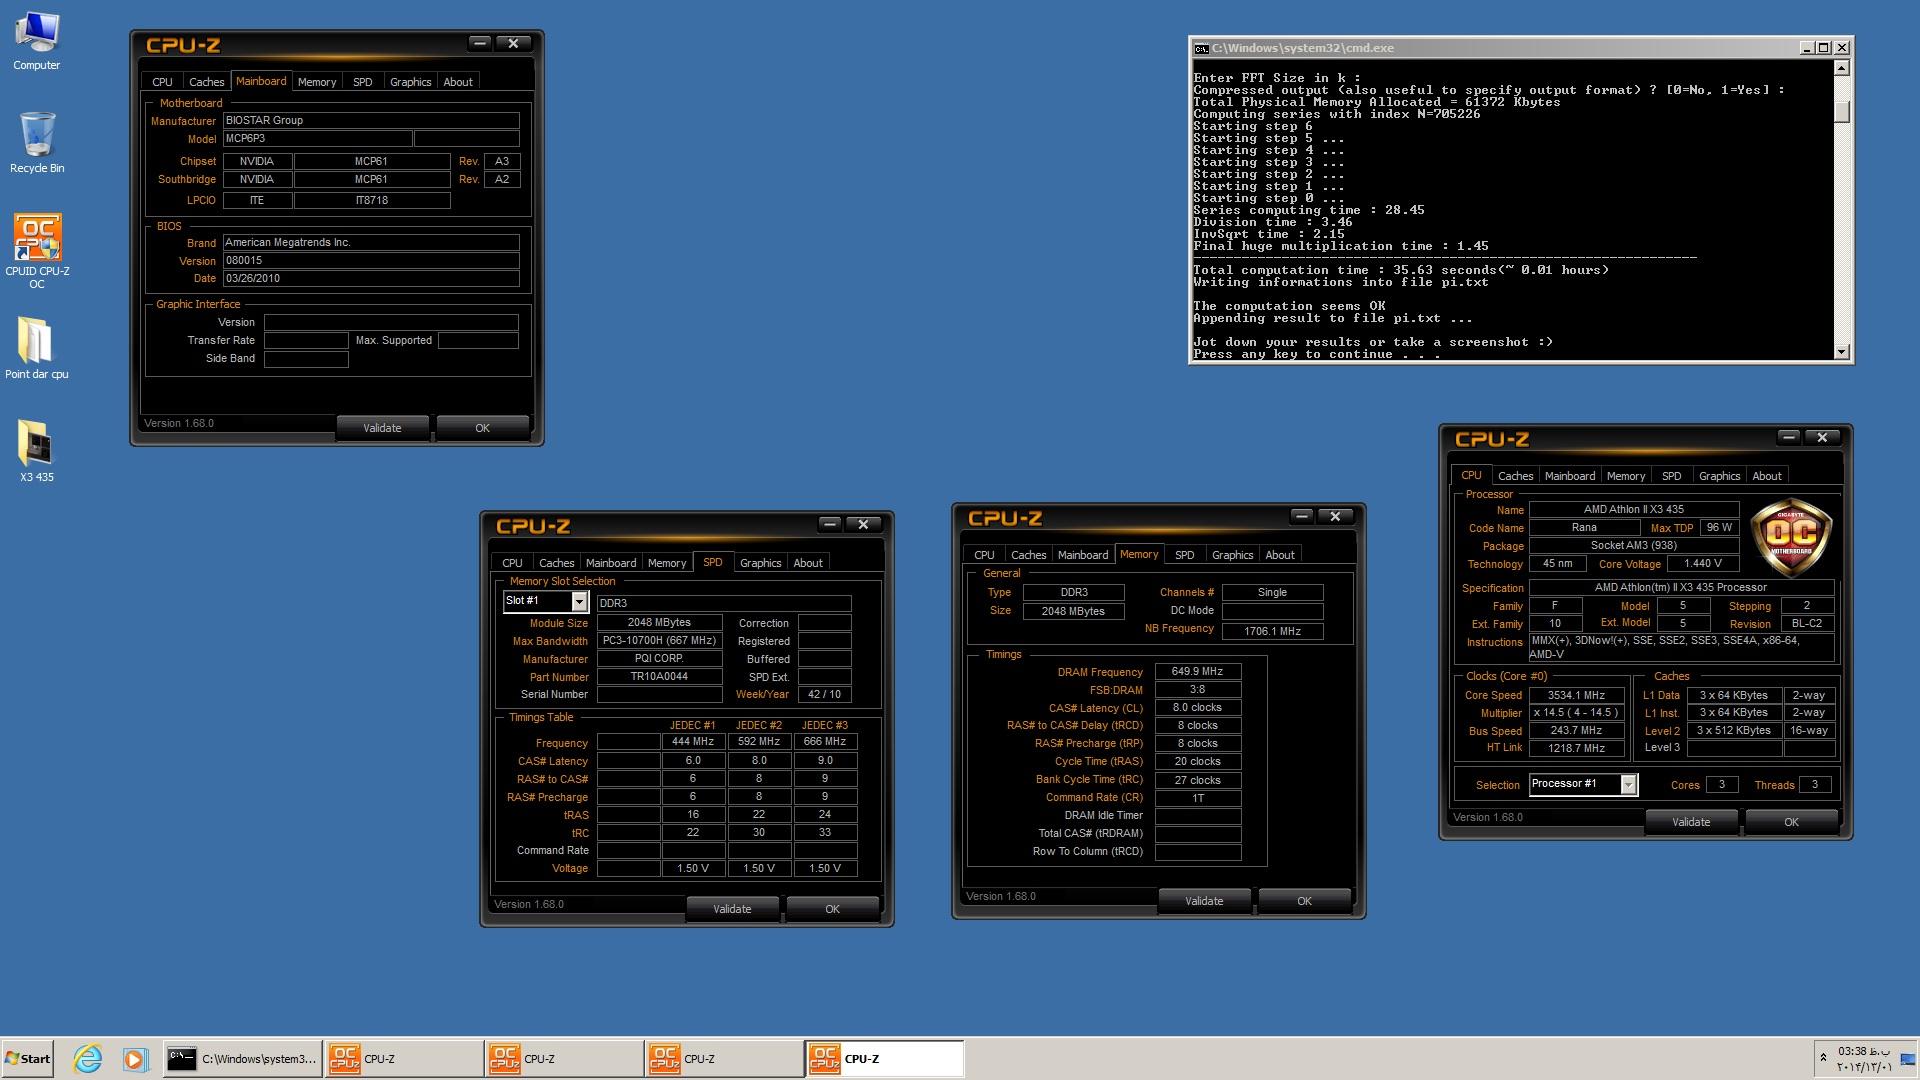
Task: Click the Multiplier x 14.5 value
Action: click(1576, 713)
